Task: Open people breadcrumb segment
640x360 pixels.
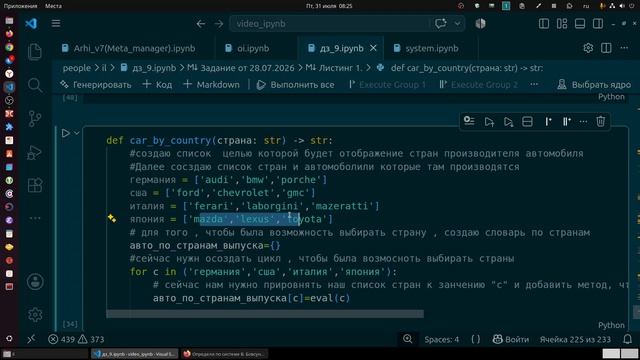Action: pyautogui.click(x=77, y=68)
